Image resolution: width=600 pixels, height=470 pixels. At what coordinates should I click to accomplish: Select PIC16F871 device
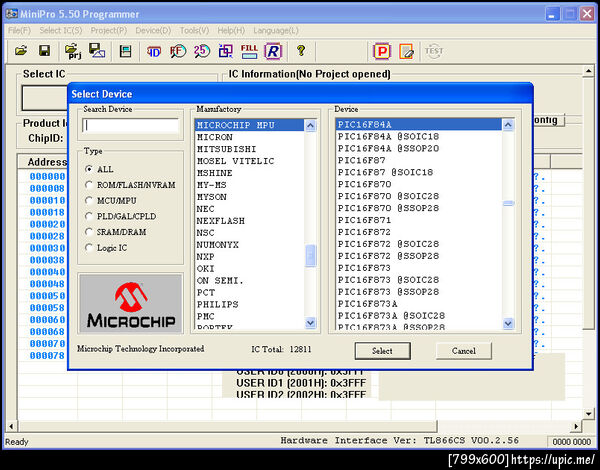click(419, 220)
